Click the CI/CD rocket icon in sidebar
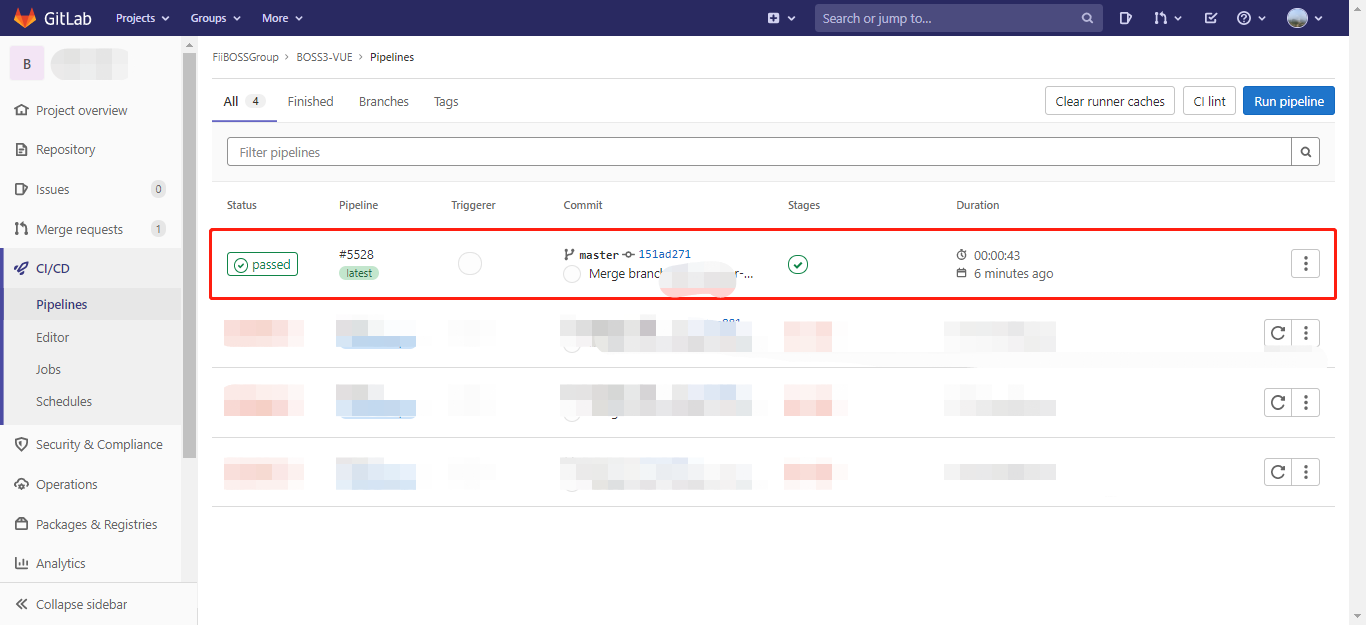Image resolution: width=1366 pixels, height=625 pixels. pos(21,267)
